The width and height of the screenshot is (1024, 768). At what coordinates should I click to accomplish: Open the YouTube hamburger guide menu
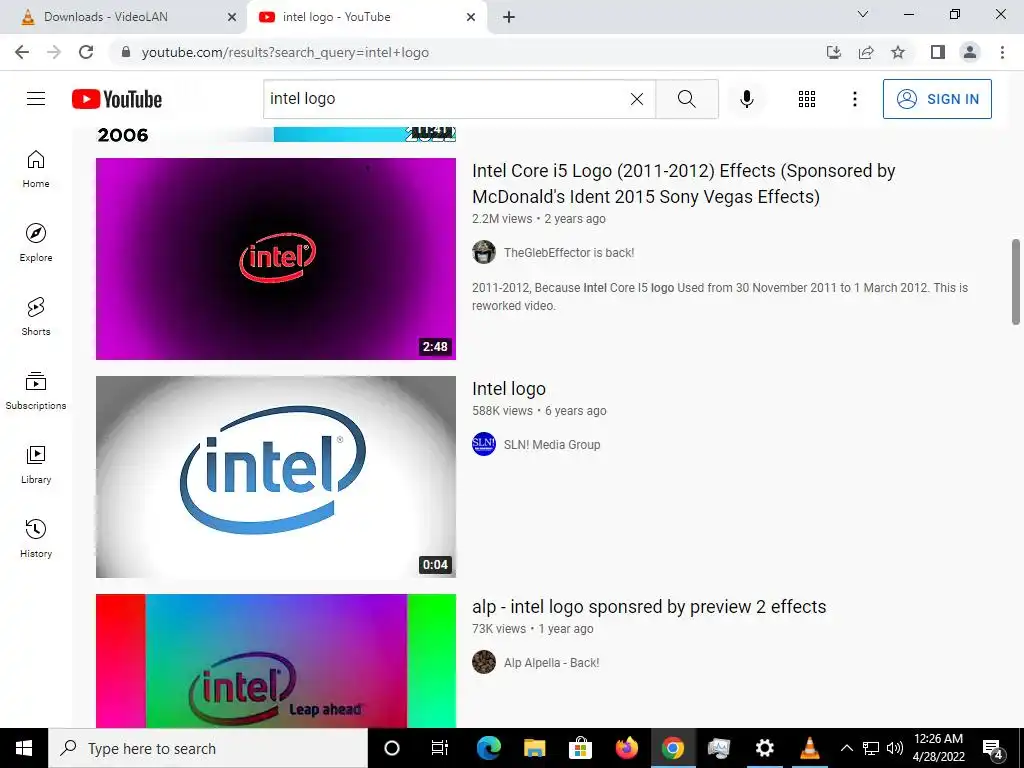click(x=36, y=99)
